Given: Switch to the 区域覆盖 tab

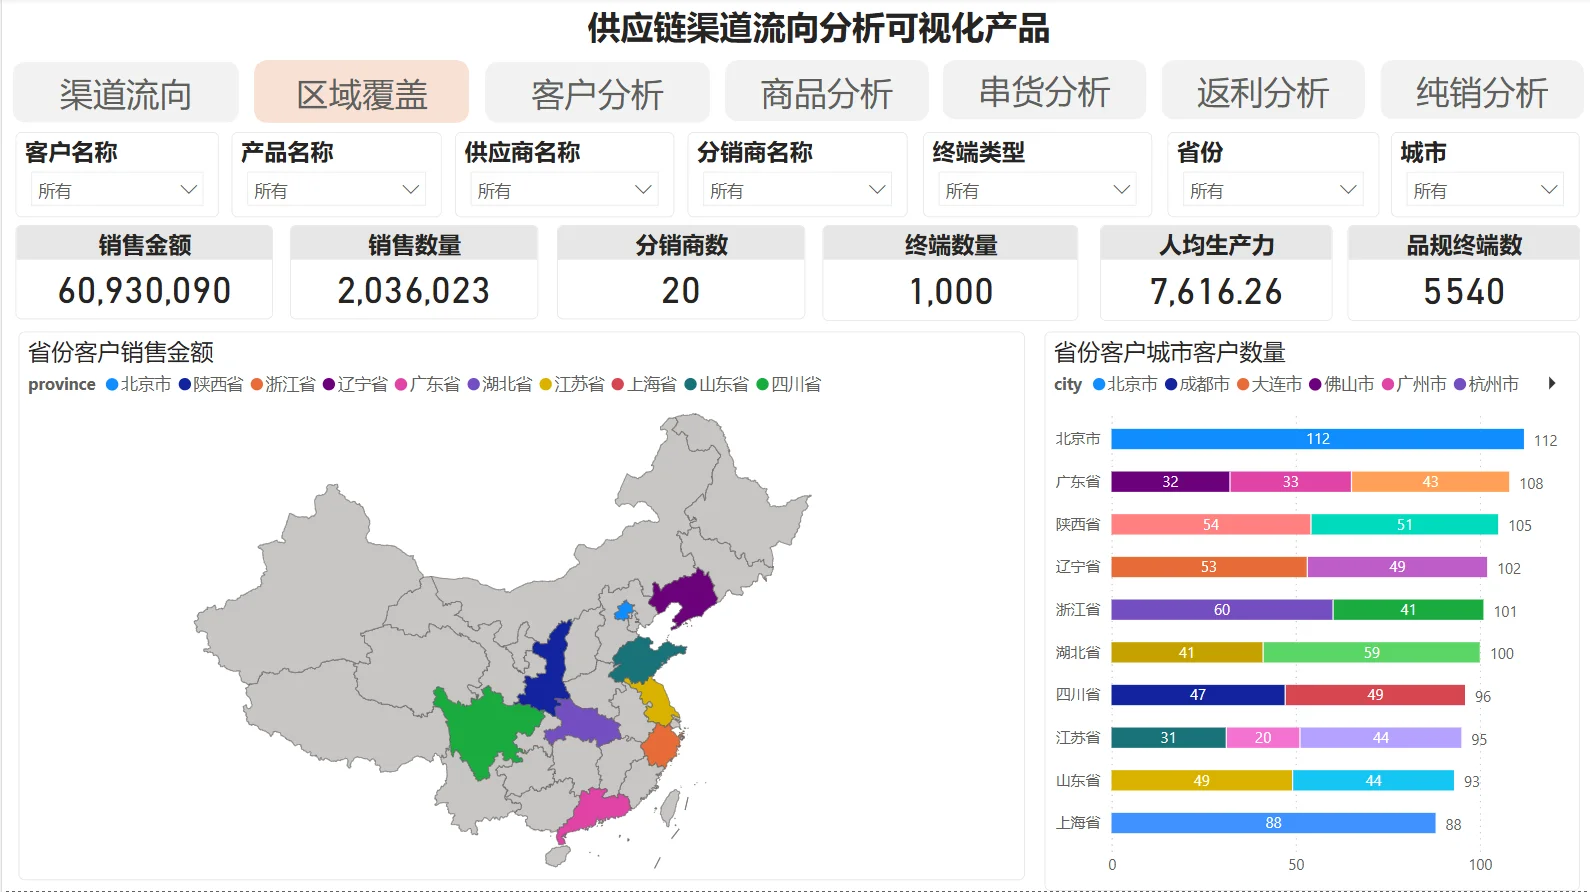Looking at the screenshot, I should point(361,92).
